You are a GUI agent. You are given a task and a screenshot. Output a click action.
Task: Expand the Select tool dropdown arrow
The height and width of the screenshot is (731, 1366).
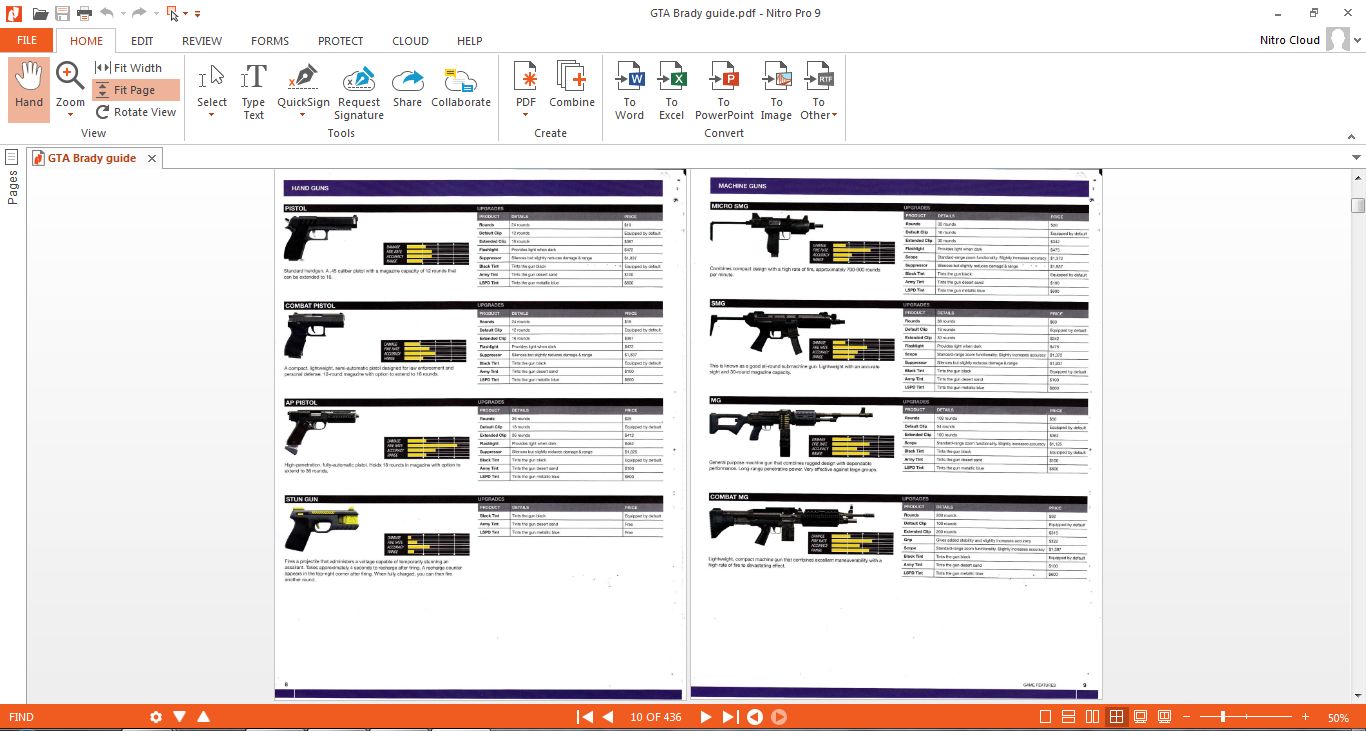tap(212, 114)
